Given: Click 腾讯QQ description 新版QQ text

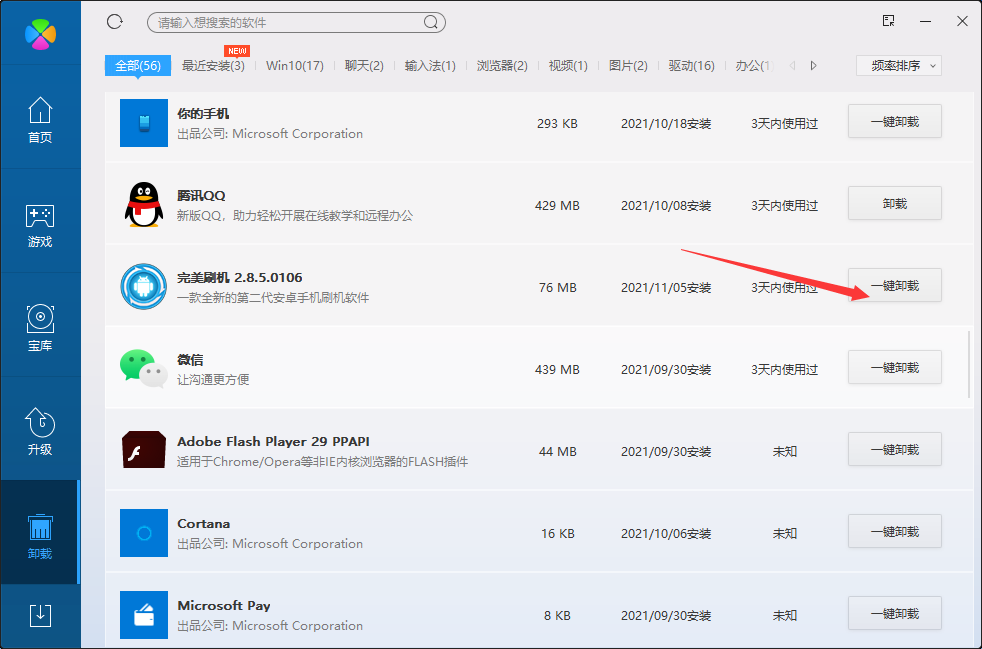Looking at the screenshot, I should (x=295, y=215).
